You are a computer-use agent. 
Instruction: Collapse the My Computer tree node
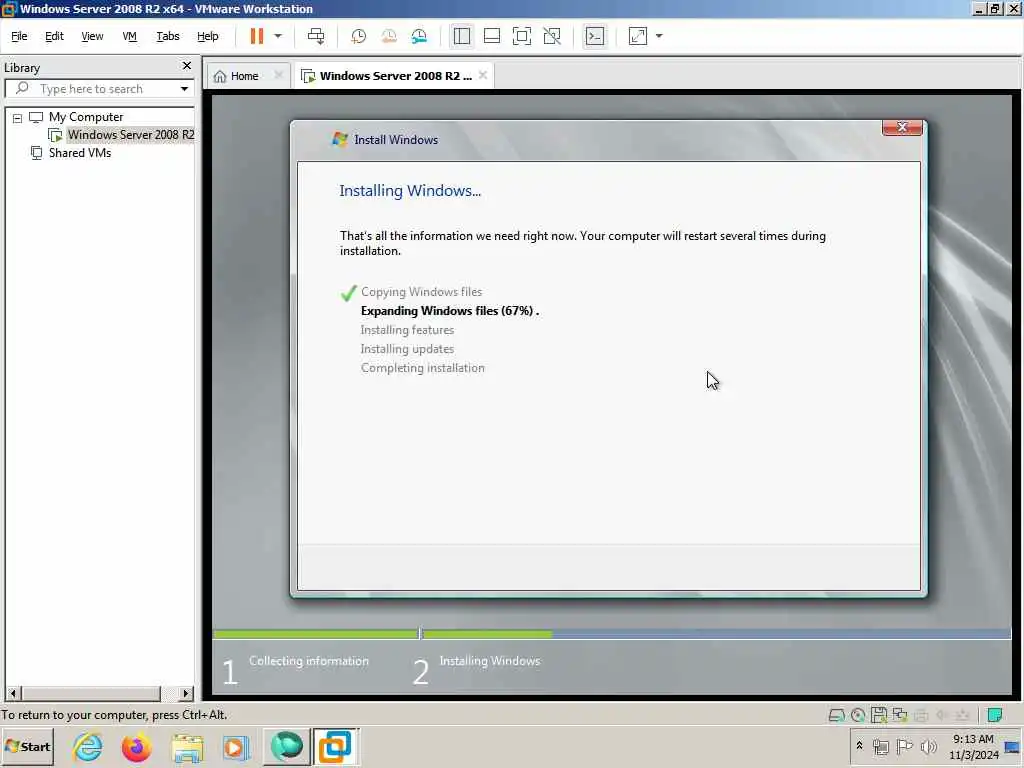tap(18, 118)
